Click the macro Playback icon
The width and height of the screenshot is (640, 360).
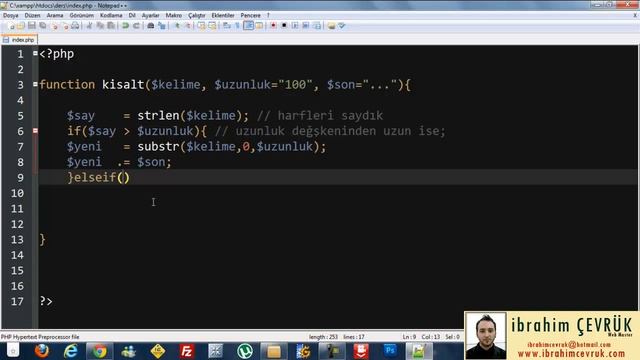point(295,26)
